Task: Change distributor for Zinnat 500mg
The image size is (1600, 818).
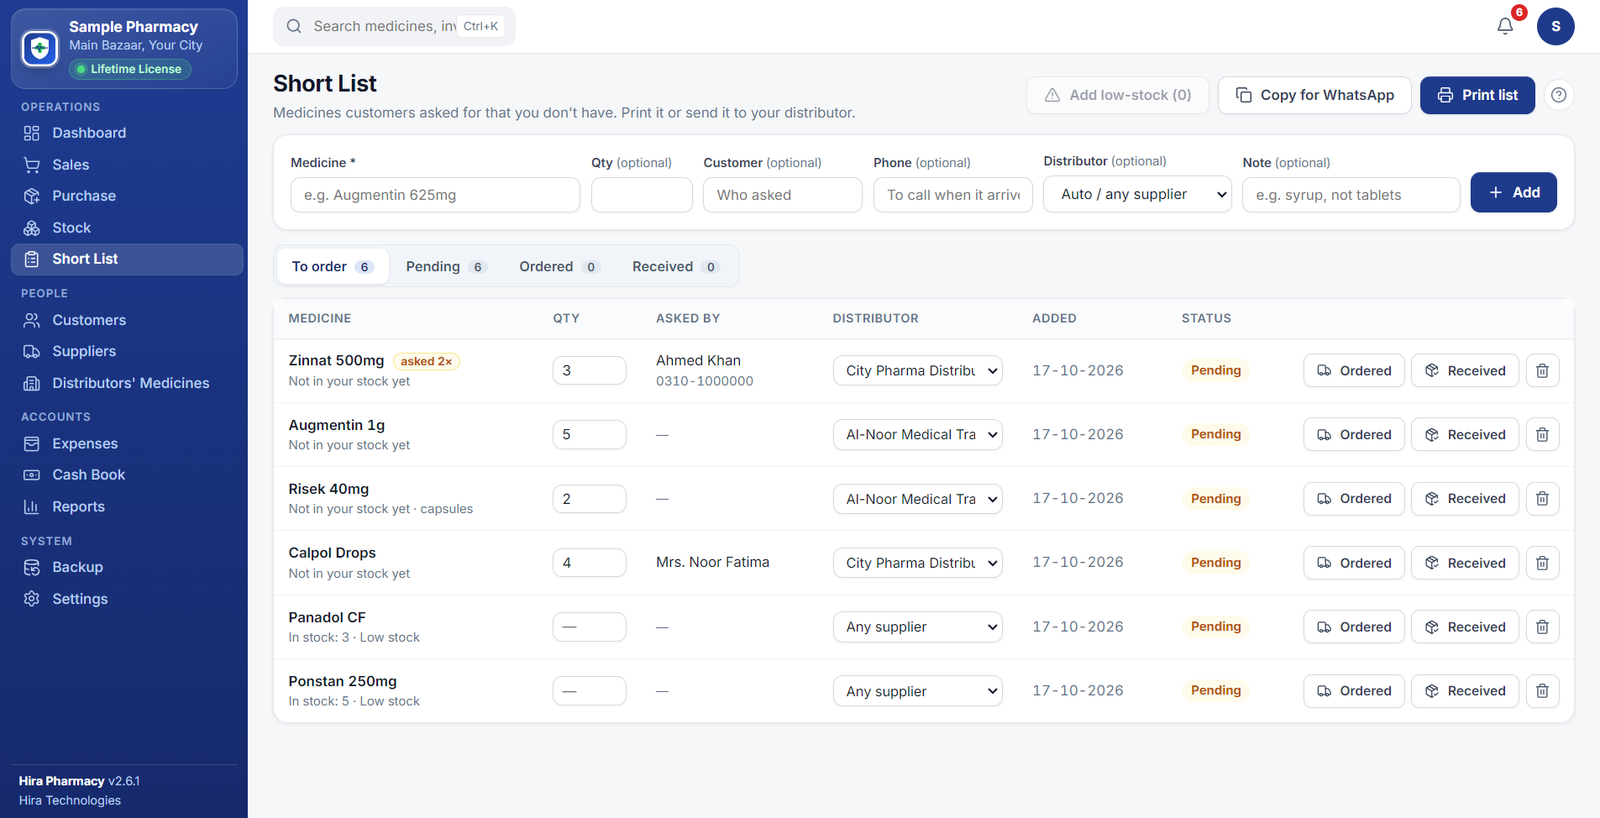Action: (917, 371)
